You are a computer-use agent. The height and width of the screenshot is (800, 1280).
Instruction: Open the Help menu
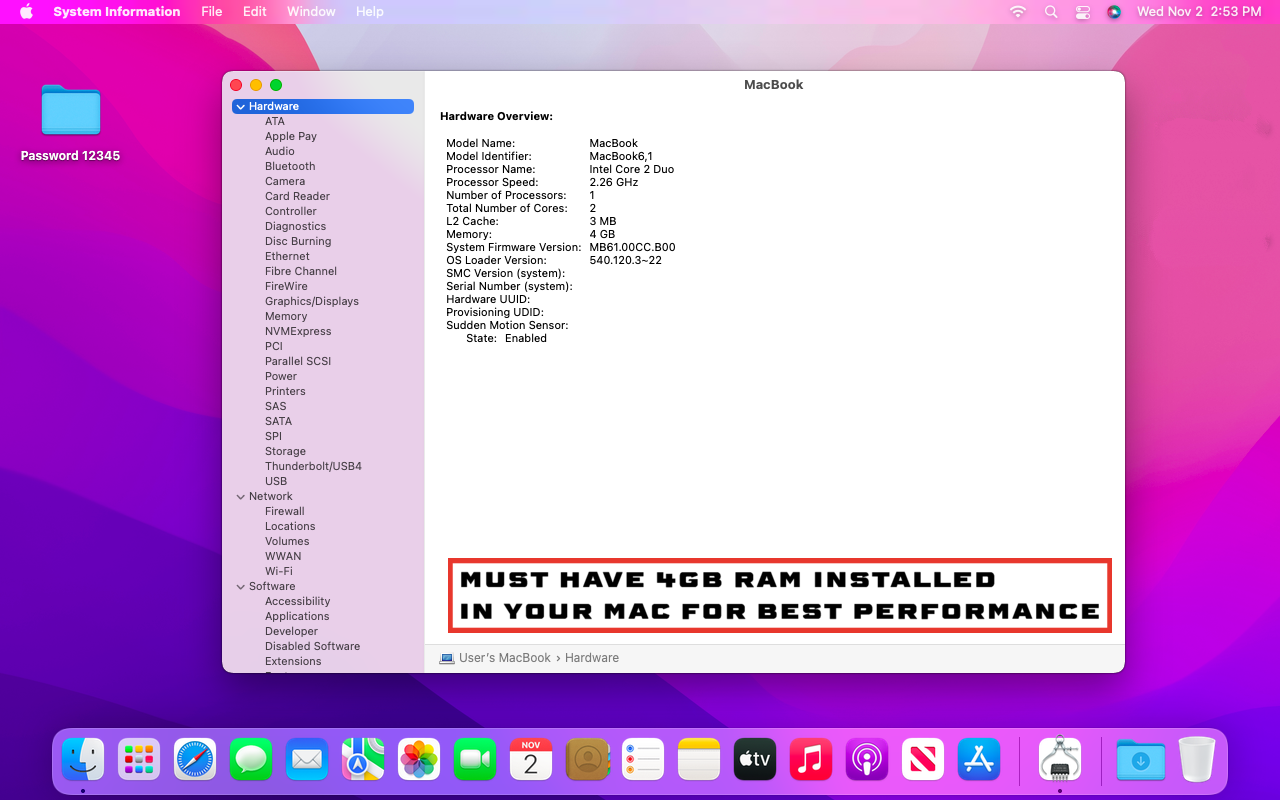(370, 12)
